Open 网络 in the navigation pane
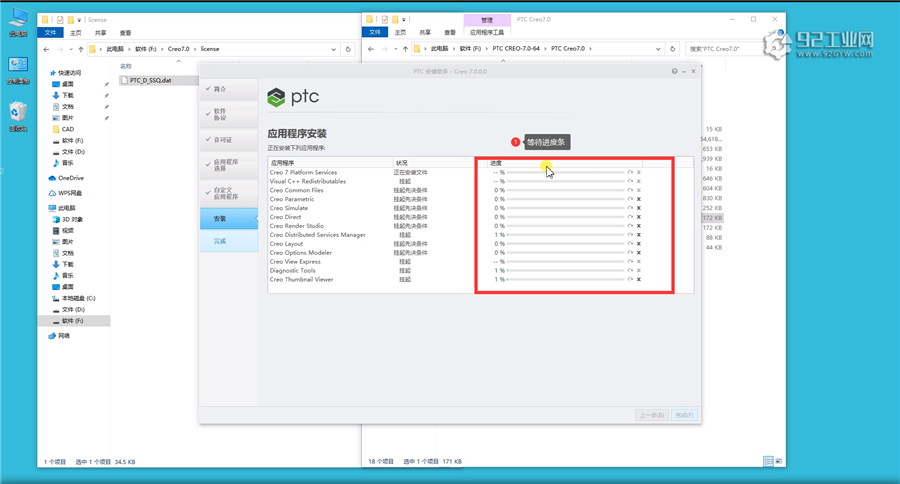The height and width of the screenshot is (484, 900). [59, 336]
